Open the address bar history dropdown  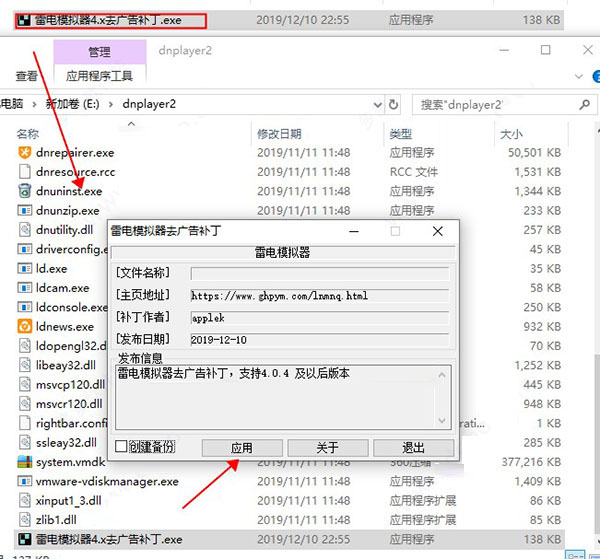click(378, 104)
